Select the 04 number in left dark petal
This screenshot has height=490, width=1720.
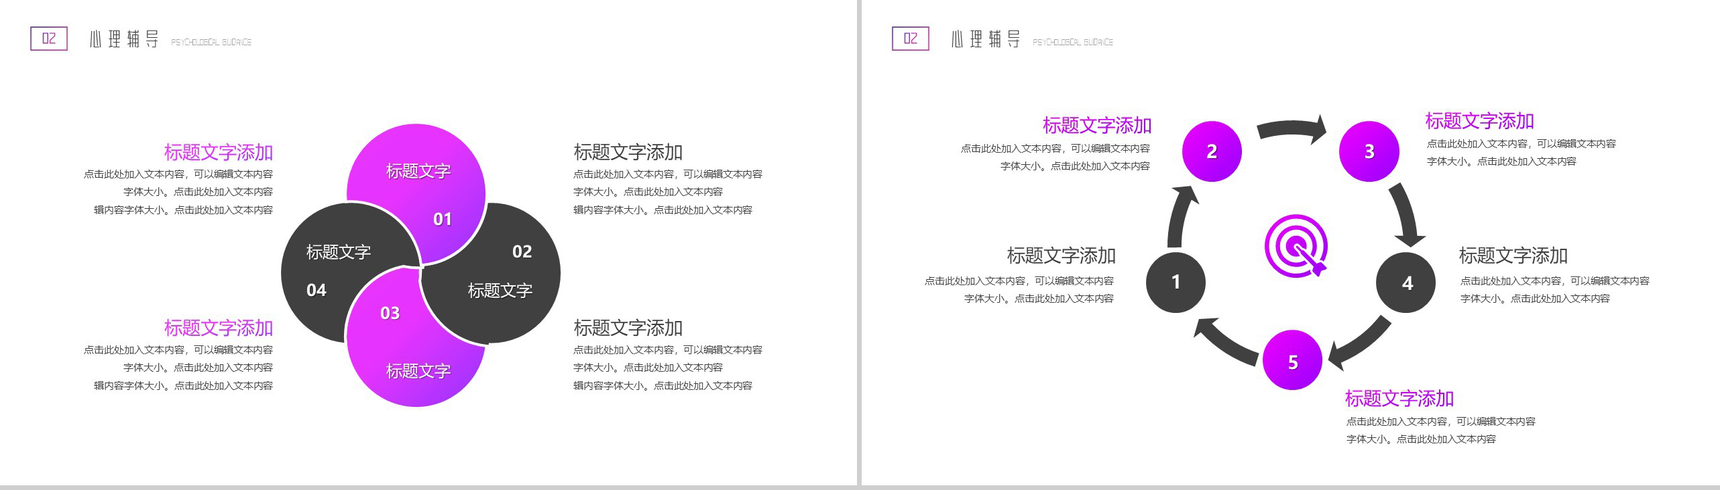tap(316, 290)
